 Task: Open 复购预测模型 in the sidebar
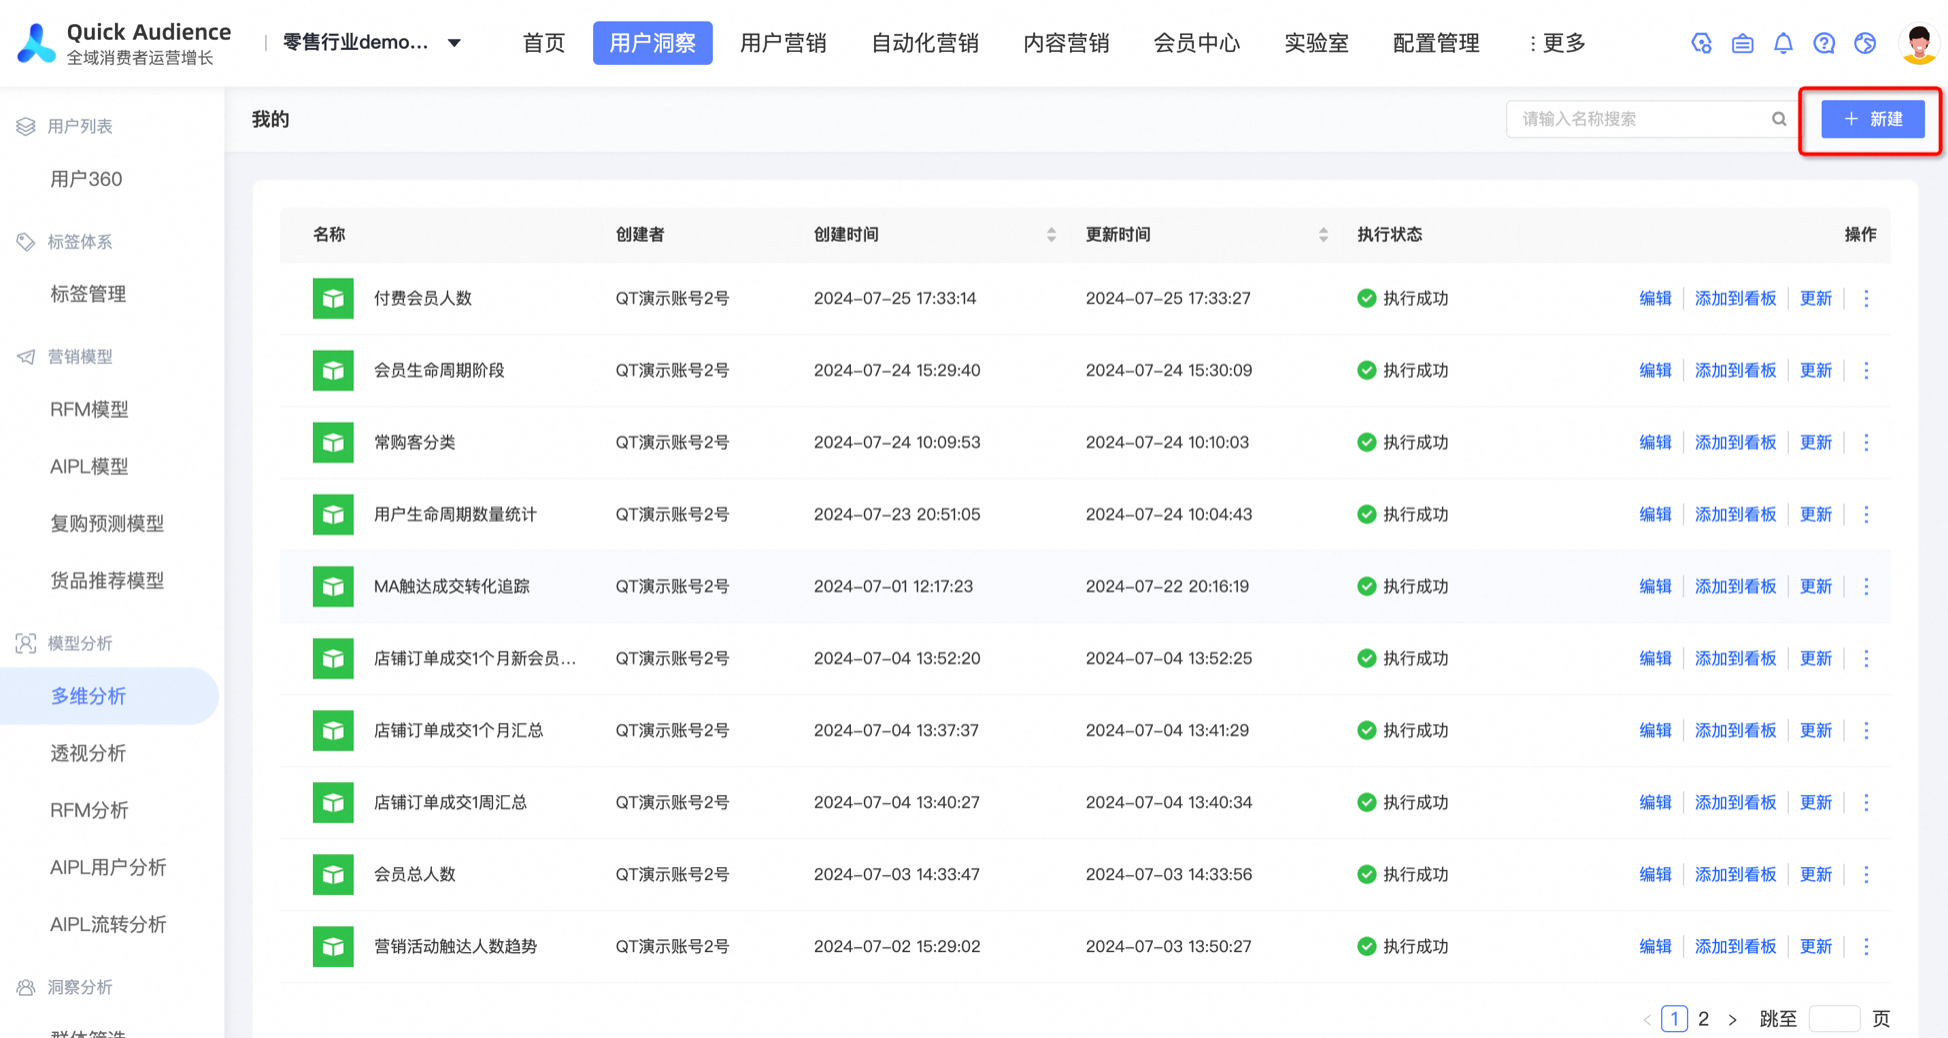coord(107,523)
